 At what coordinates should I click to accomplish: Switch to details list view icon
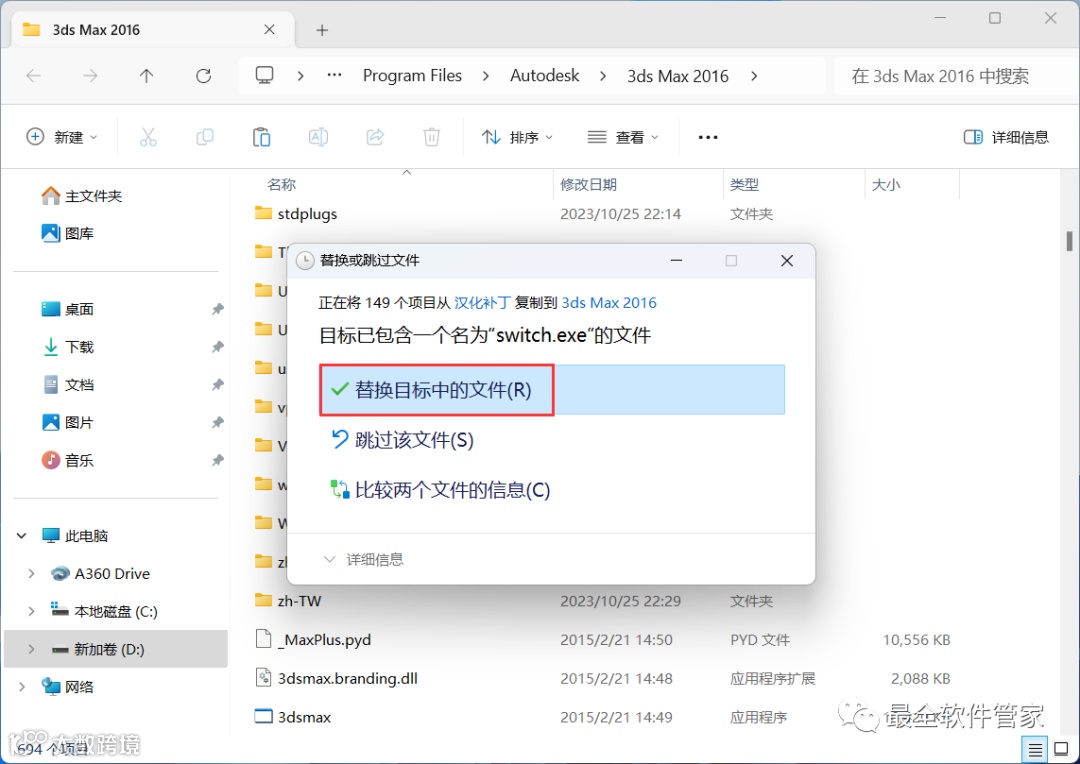point(1035,749)
